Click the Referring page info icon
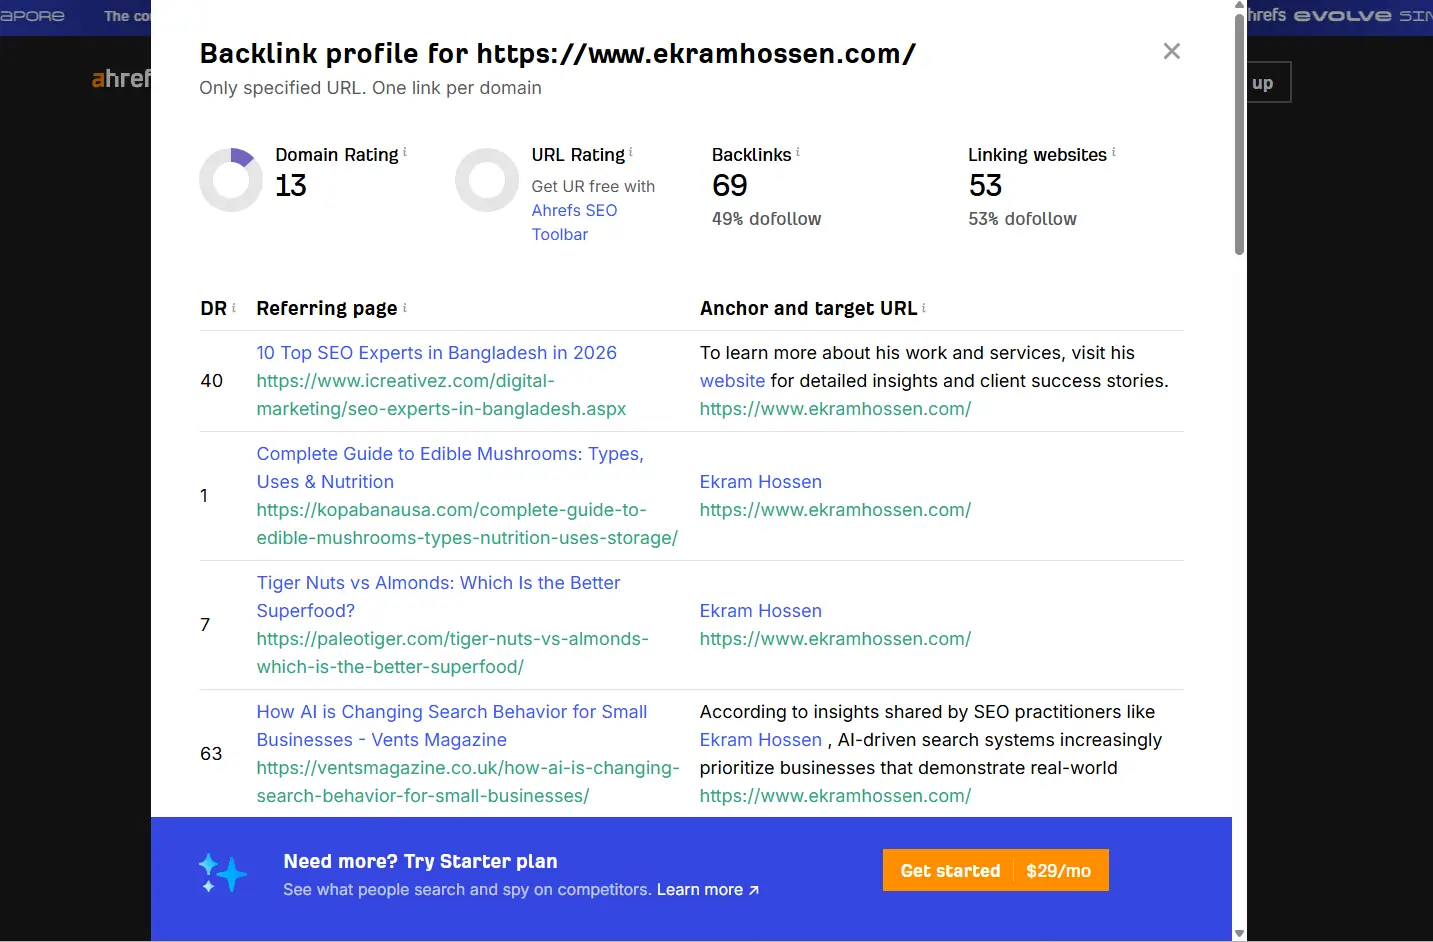Image resolution: width=1433 pixels, height=942 pixels. pos(405,307)
